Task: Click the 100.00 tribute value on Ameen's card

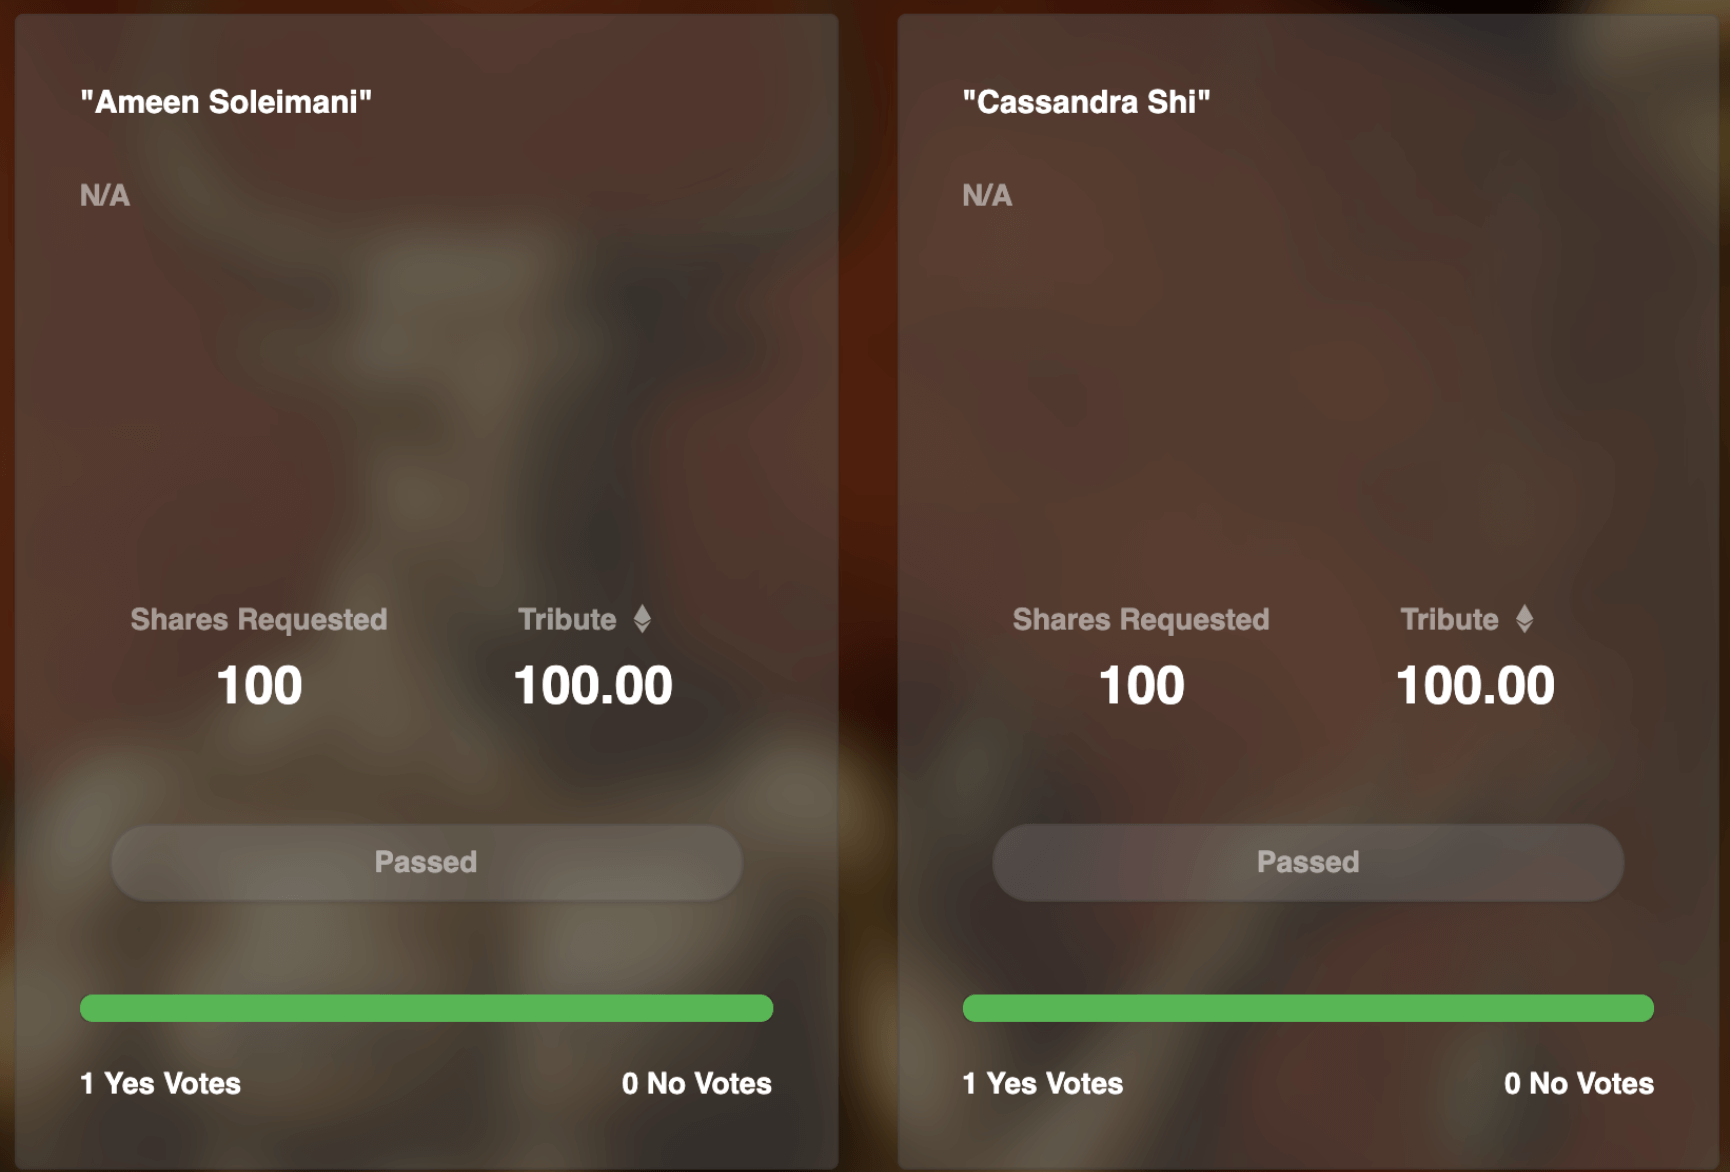Action: (593, 686)
